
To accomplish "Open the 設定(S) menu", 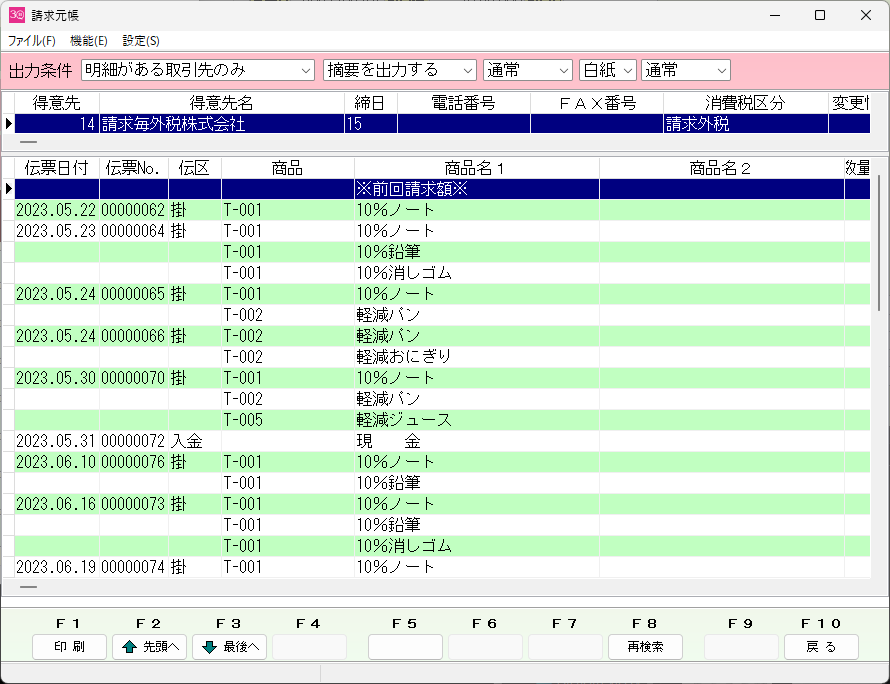I will [x=141, y=41].
